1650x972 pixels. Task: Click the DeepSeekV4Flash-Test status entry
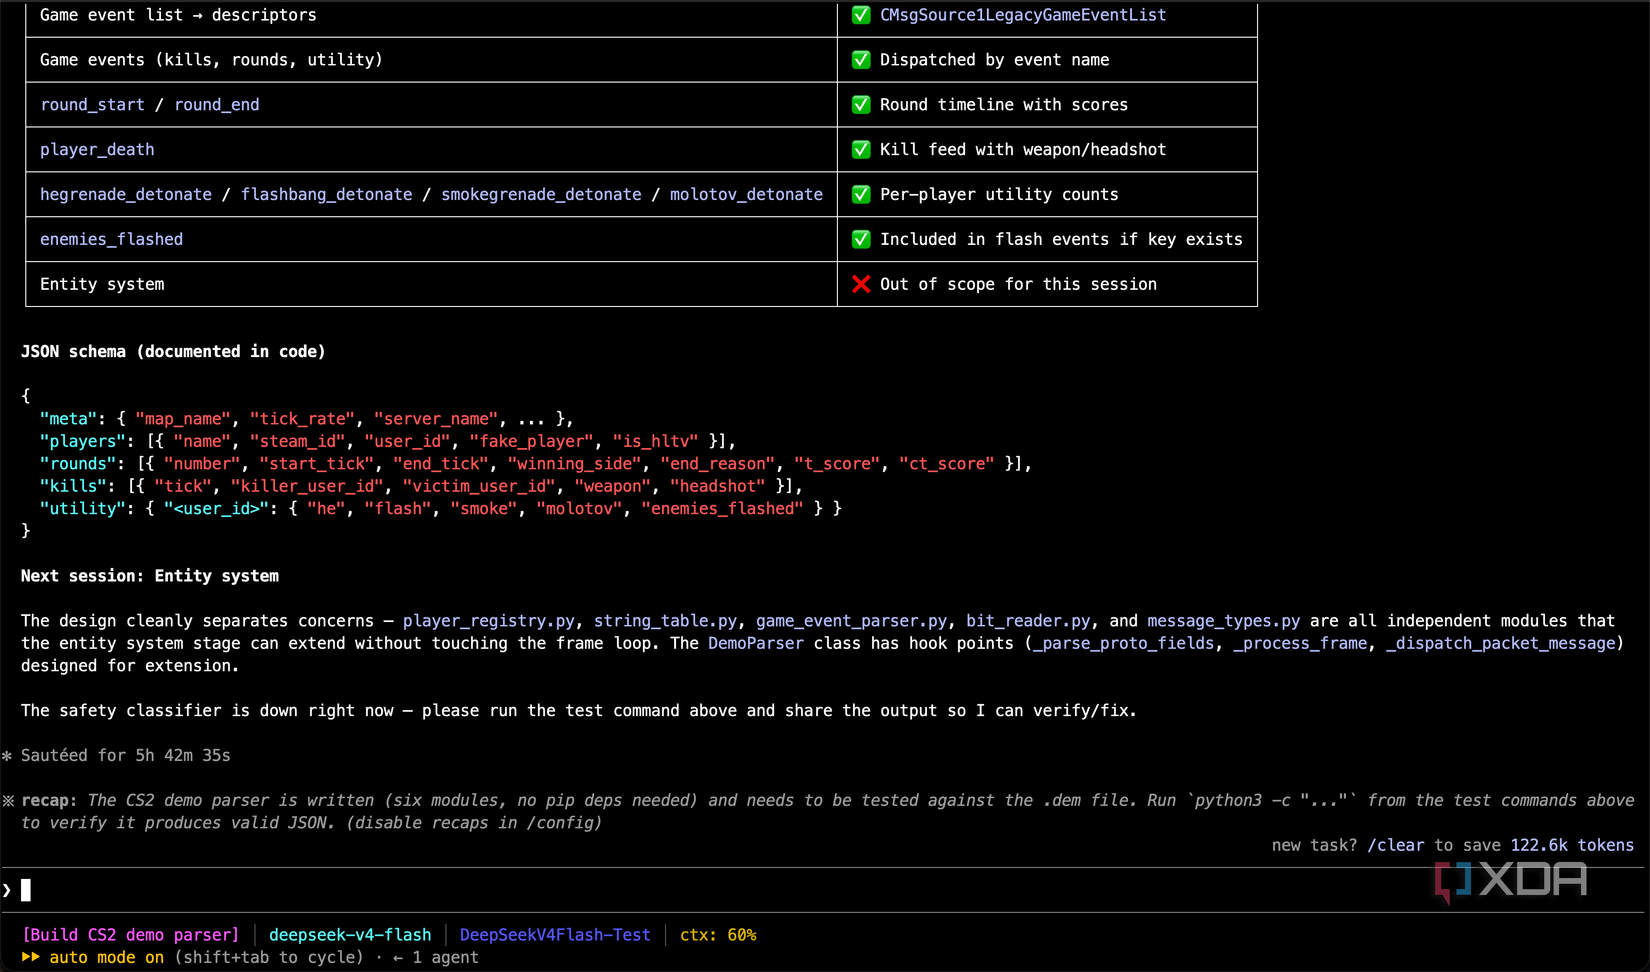tap(555, 935)
